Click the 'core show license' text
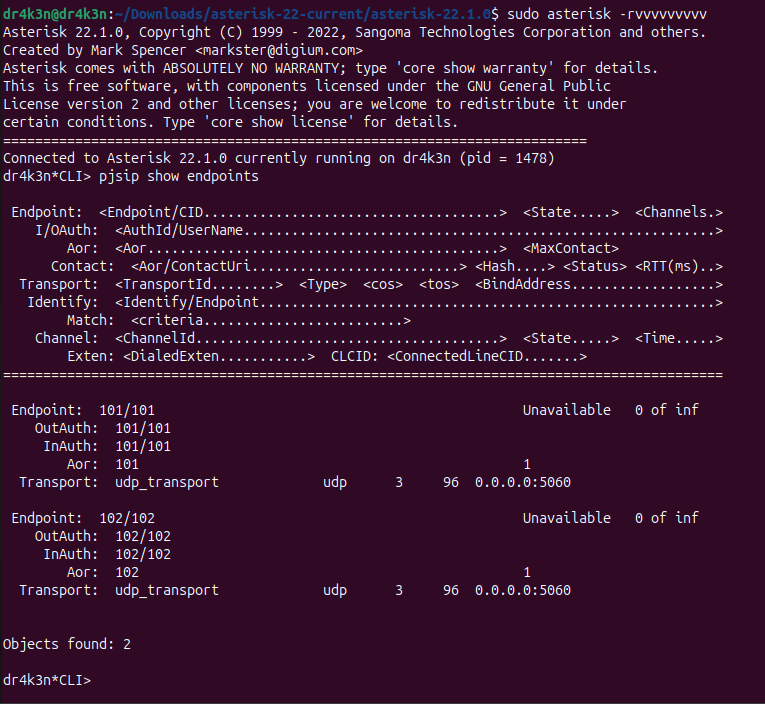Viewport: 765px width, 704px height. pos(278,122)
